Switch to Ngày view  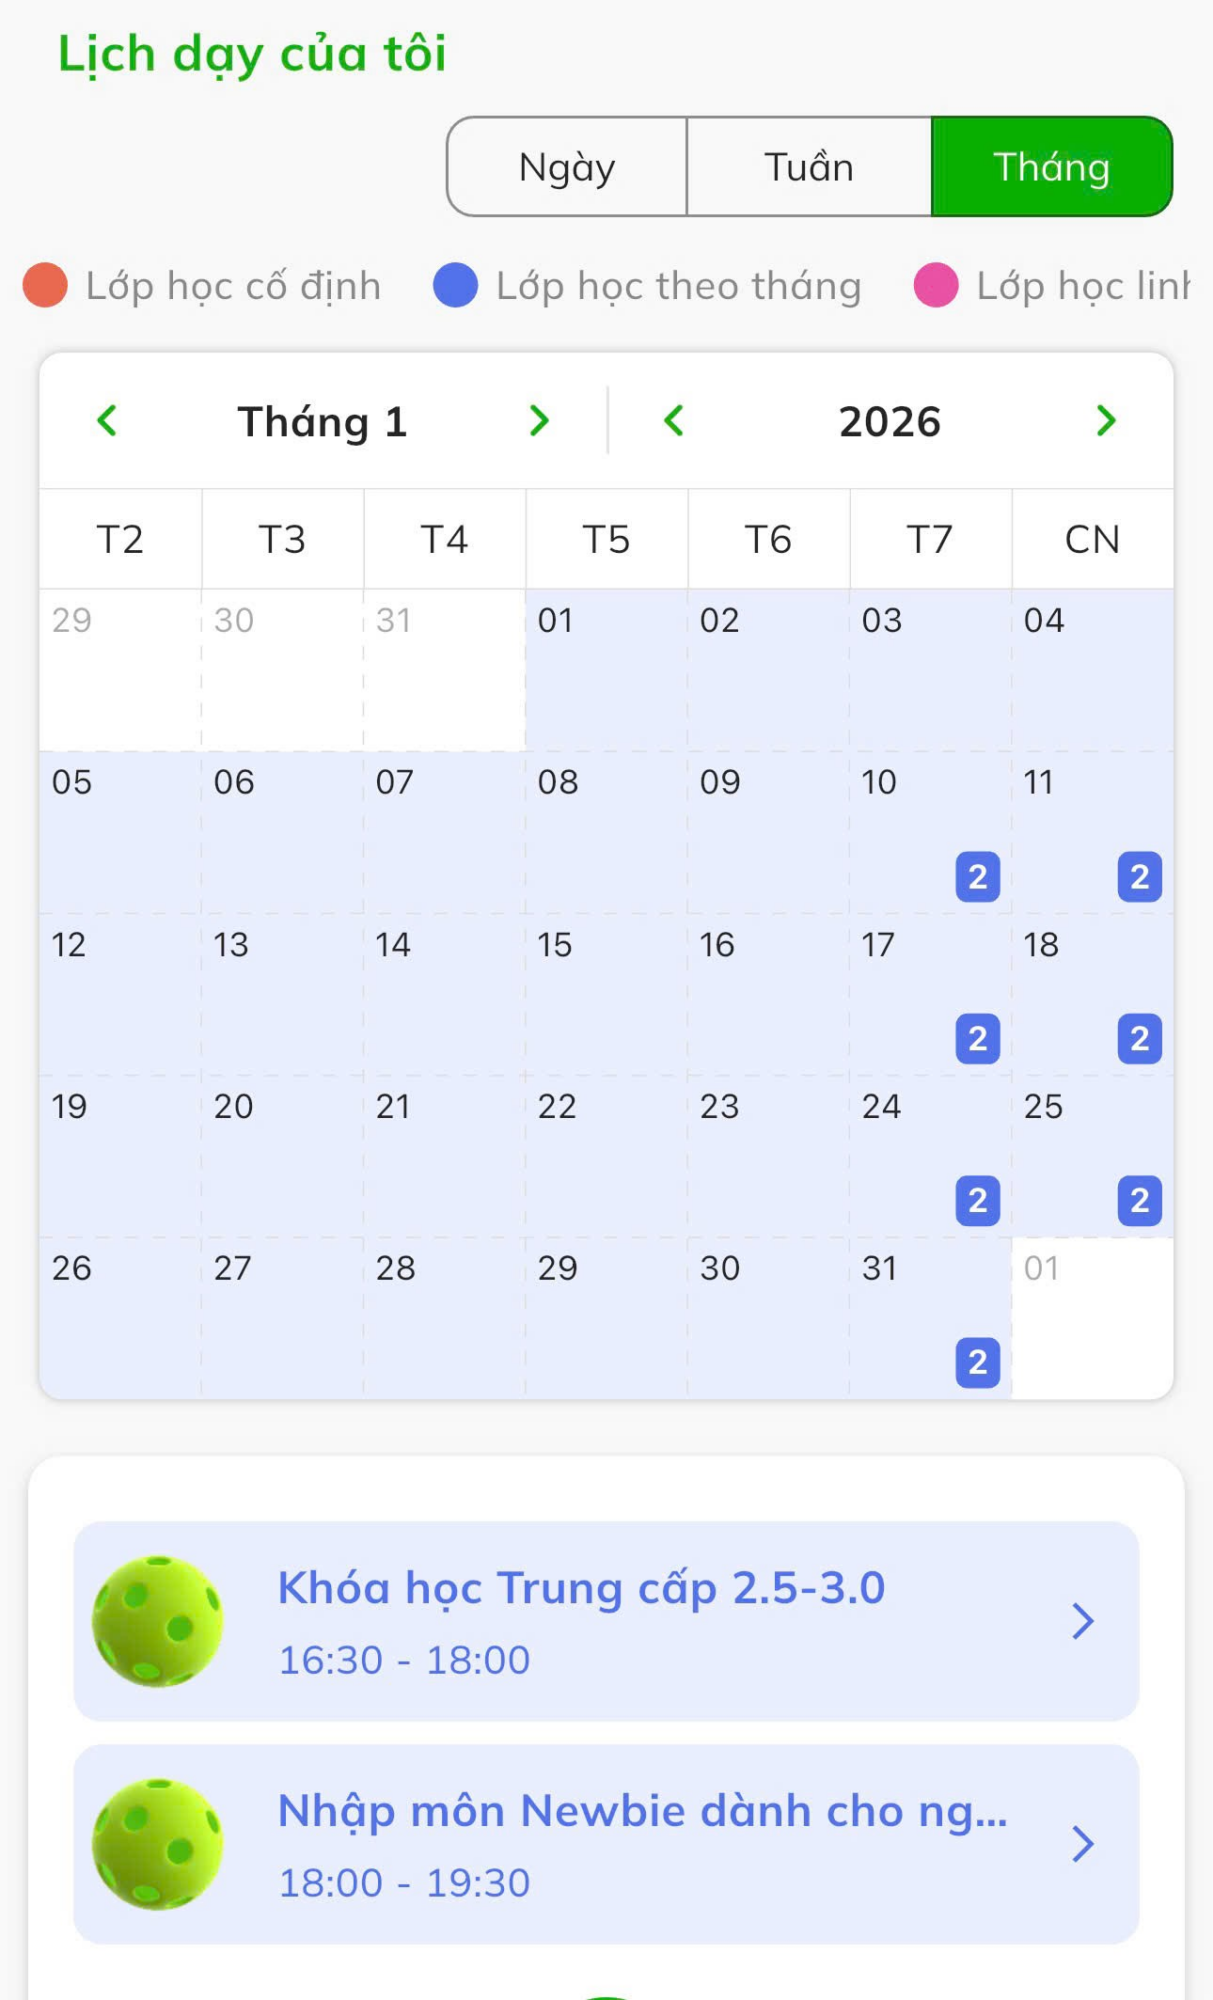click(x=567, y=167)
